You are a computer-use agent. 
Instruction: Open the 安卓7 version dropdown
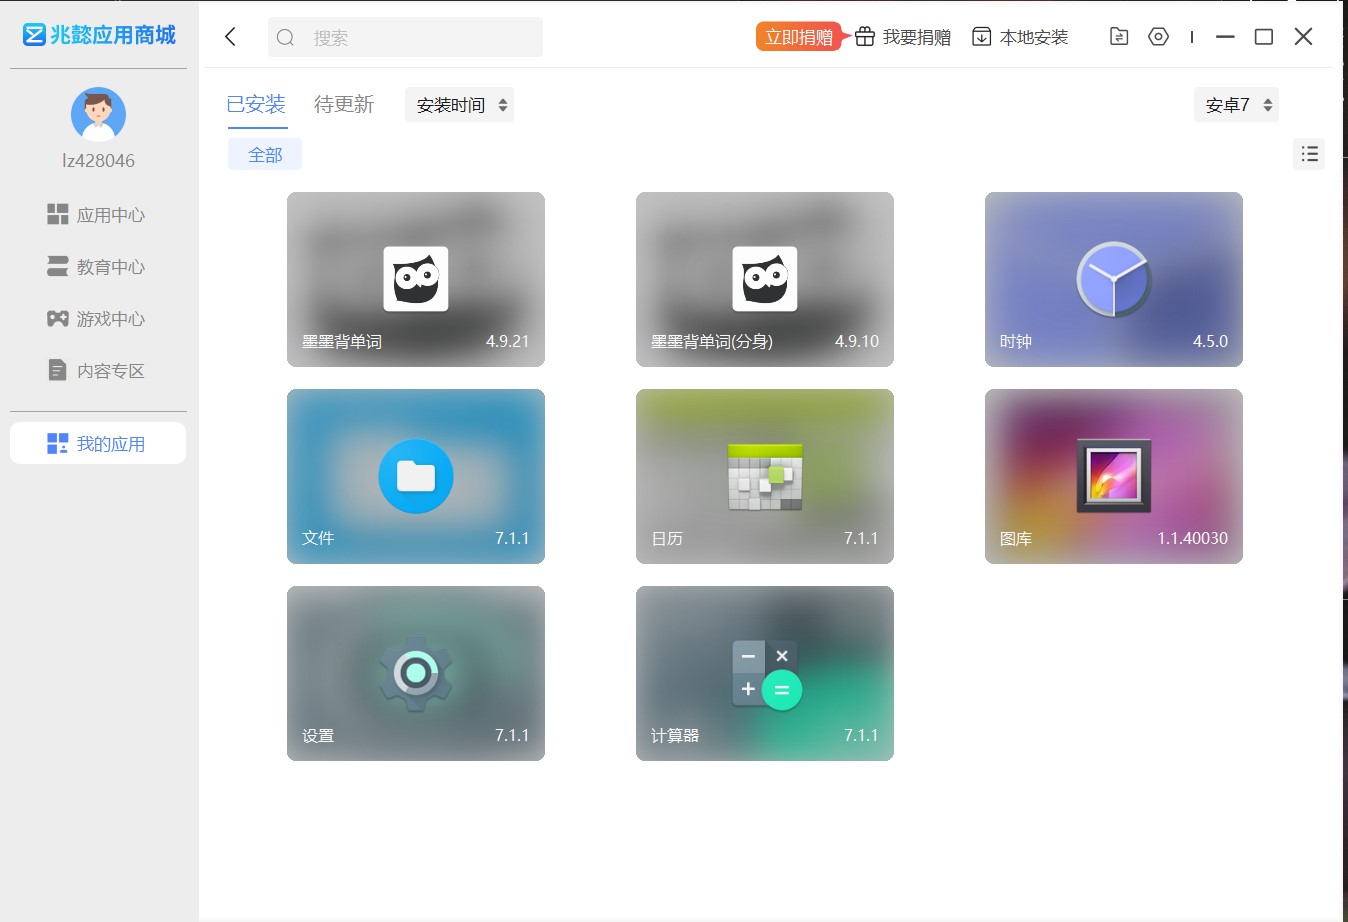coord(1236,105)
